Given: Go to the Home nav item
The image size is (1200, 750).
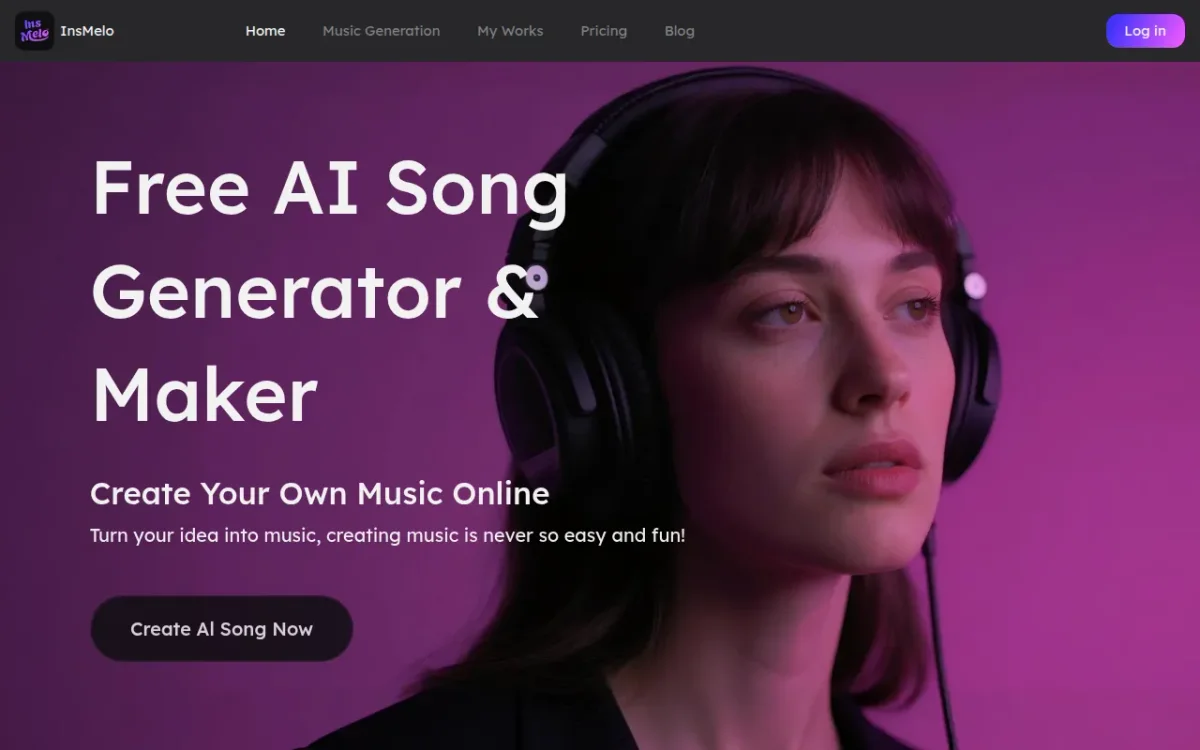Looking at the screenshot, I should (x=265, y=31).
